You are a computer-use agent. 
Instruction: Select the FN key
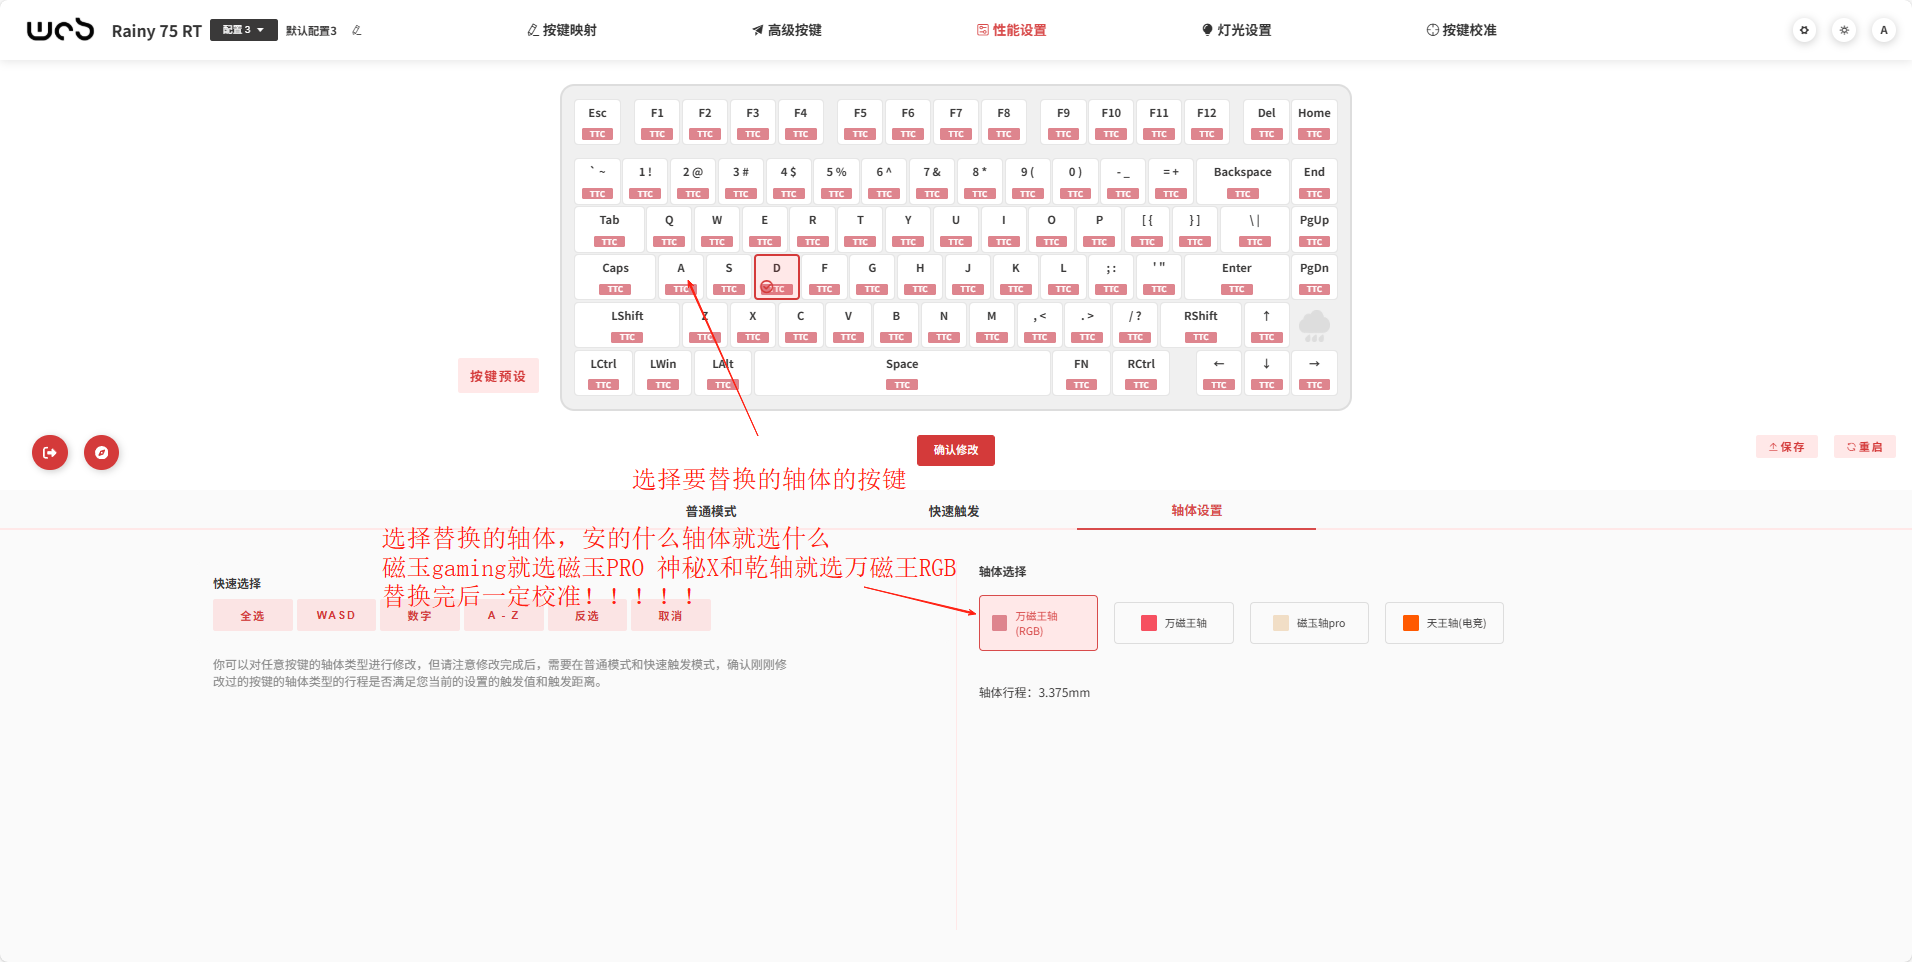[1081, 373]
